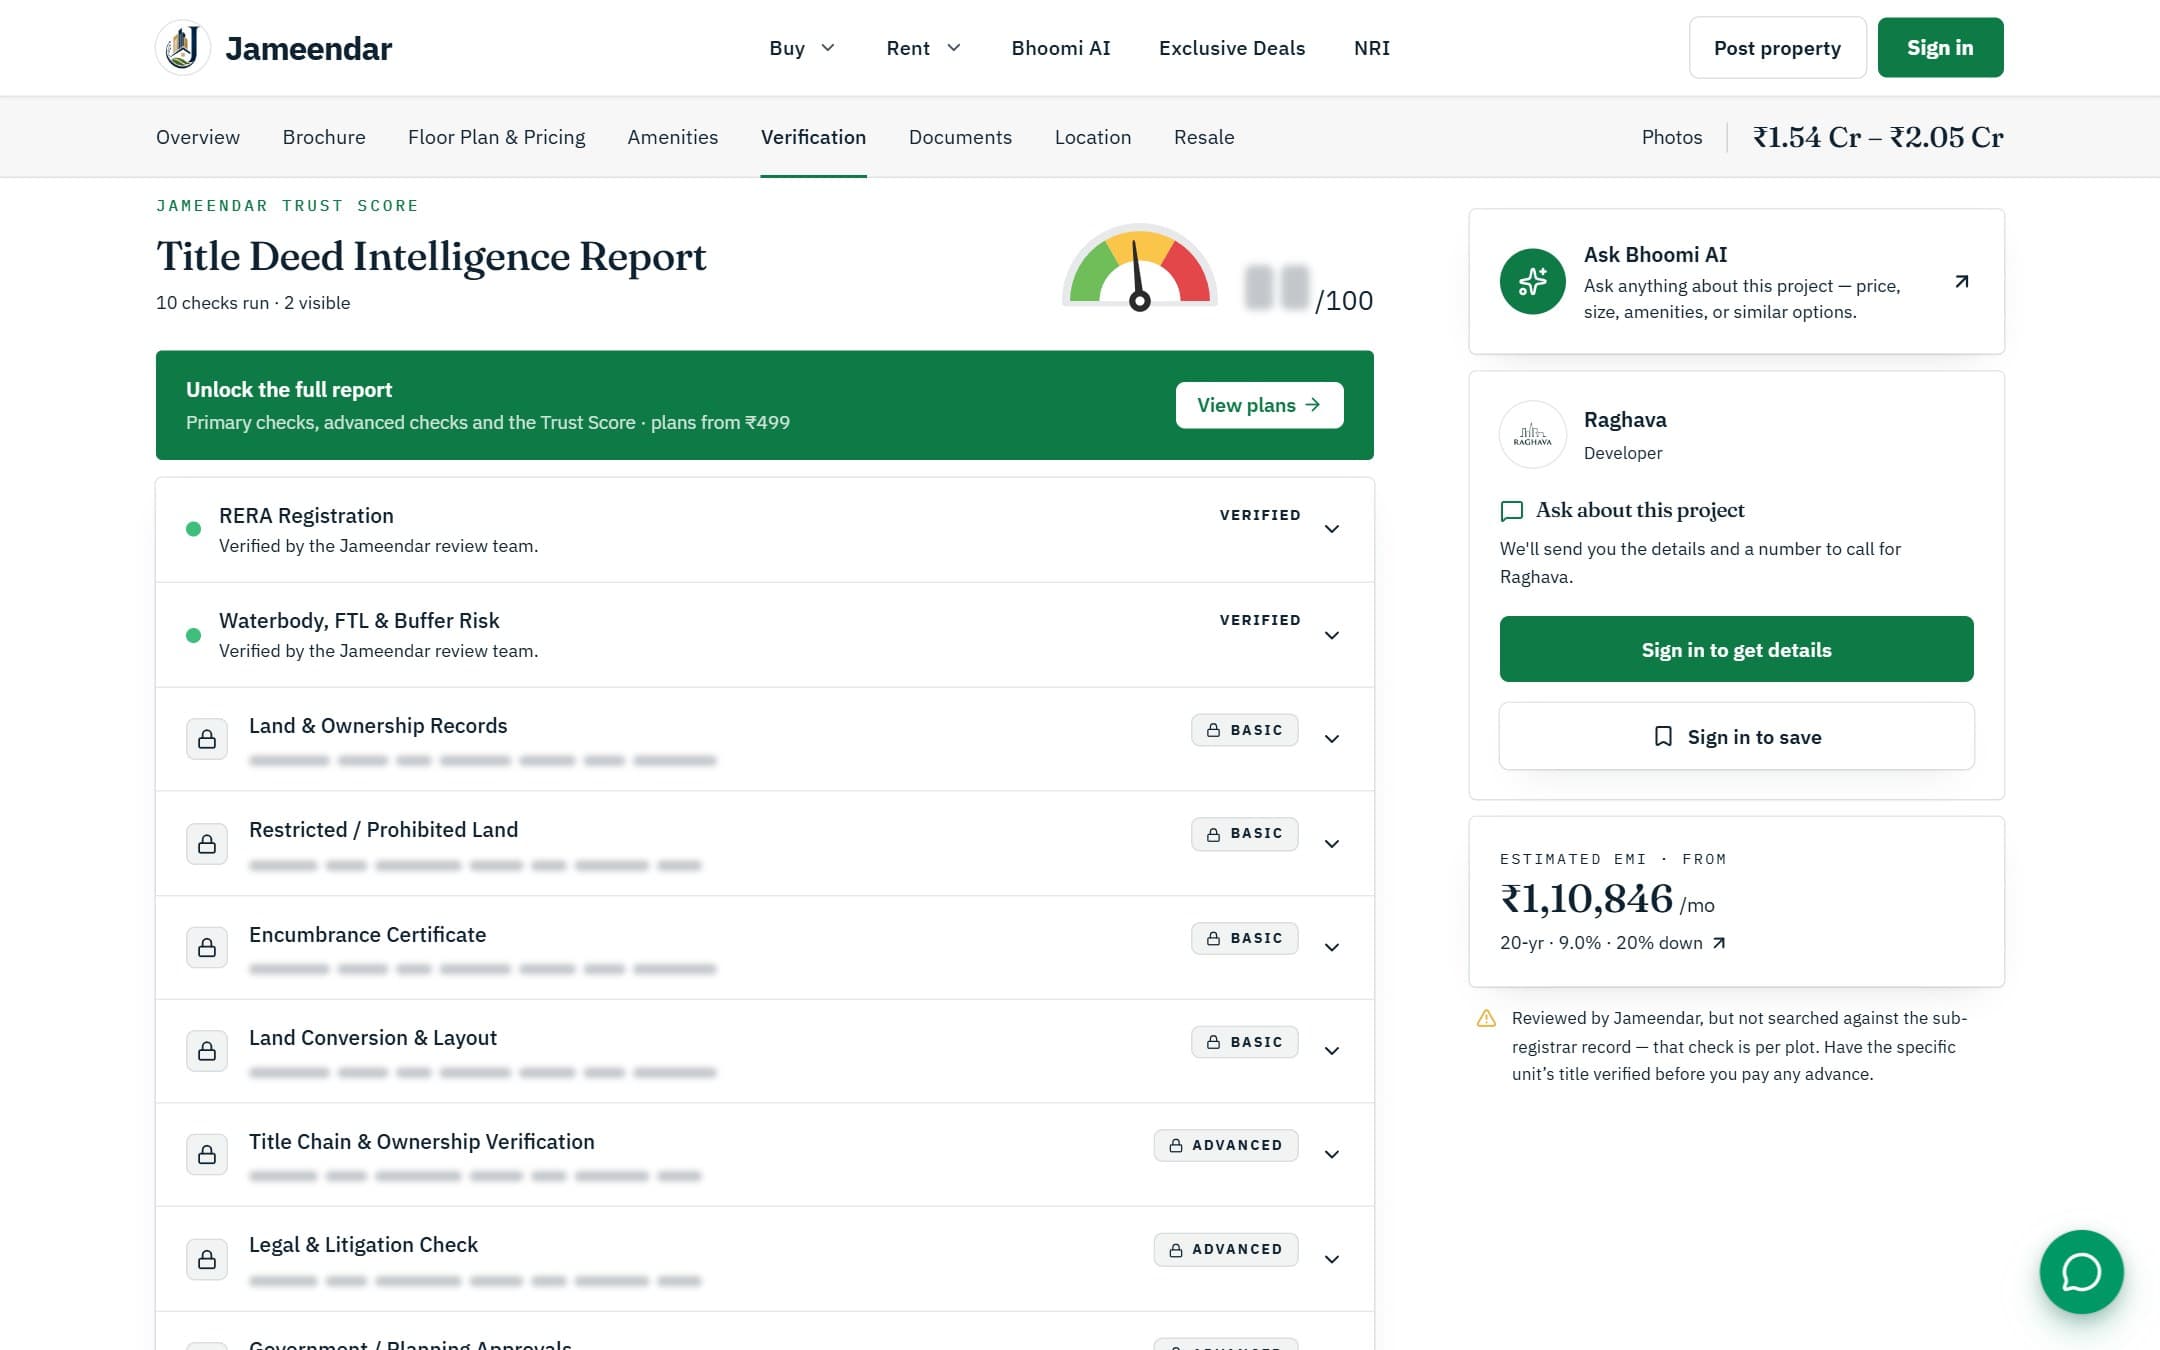Click Sign in to save button
The width and height of the screenshot is (2160, 1350).
pyautogui.click(x=1736, y=736)
